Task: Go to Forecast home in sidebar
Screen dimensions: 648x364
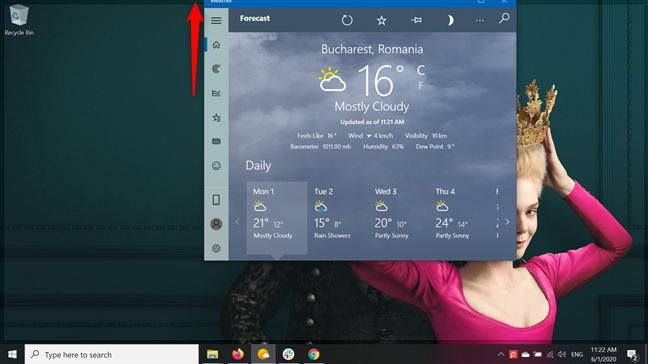Action: (216, 45)
